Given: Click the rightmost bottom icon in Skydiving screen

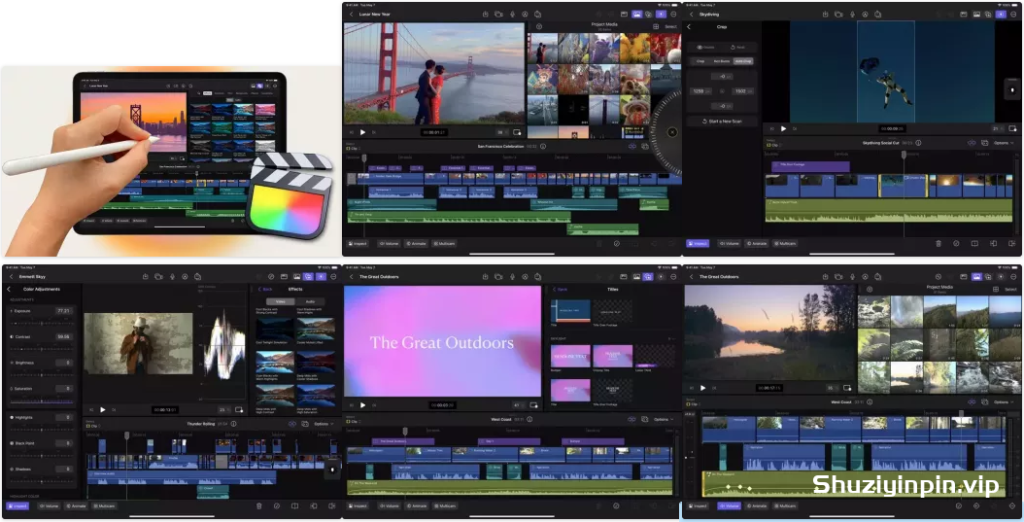Looking at the screenshot, I should click(x=1012, y=243).
